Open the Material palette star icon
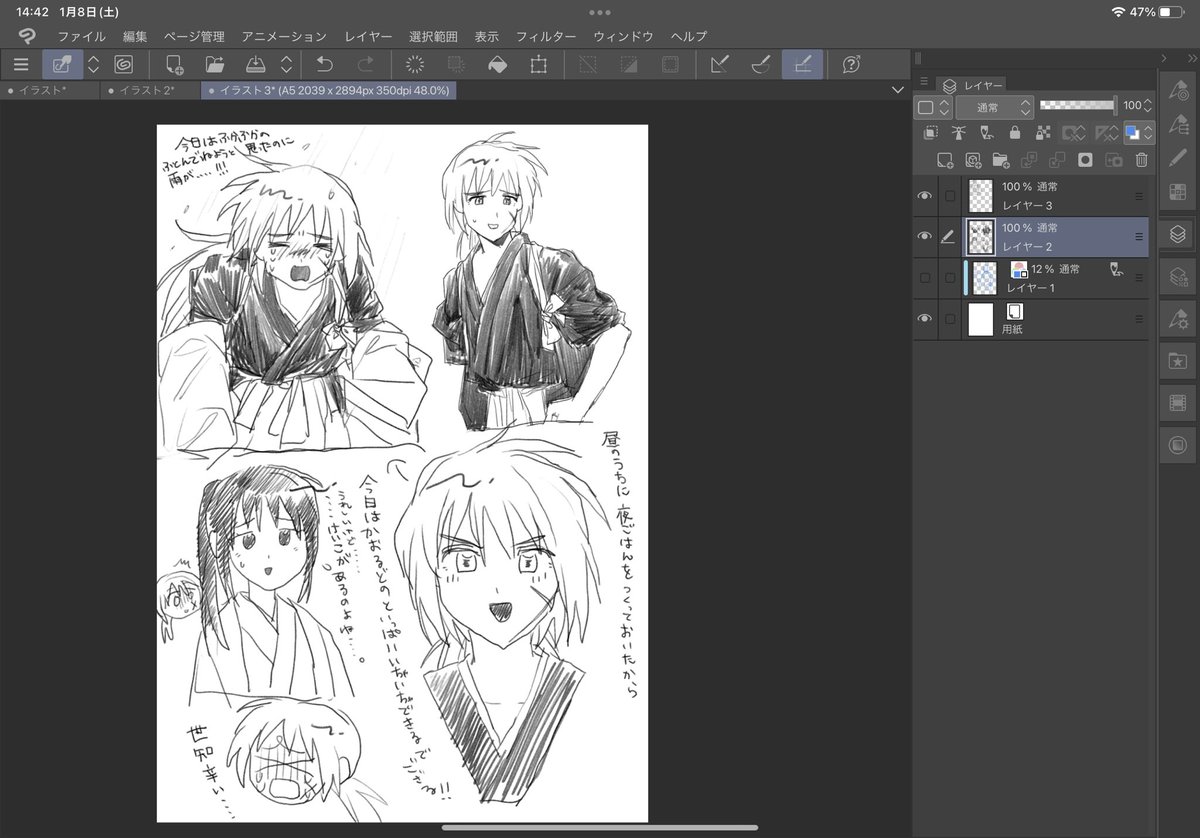Screen dimensions: 1200x838 tap(1178, 361)
